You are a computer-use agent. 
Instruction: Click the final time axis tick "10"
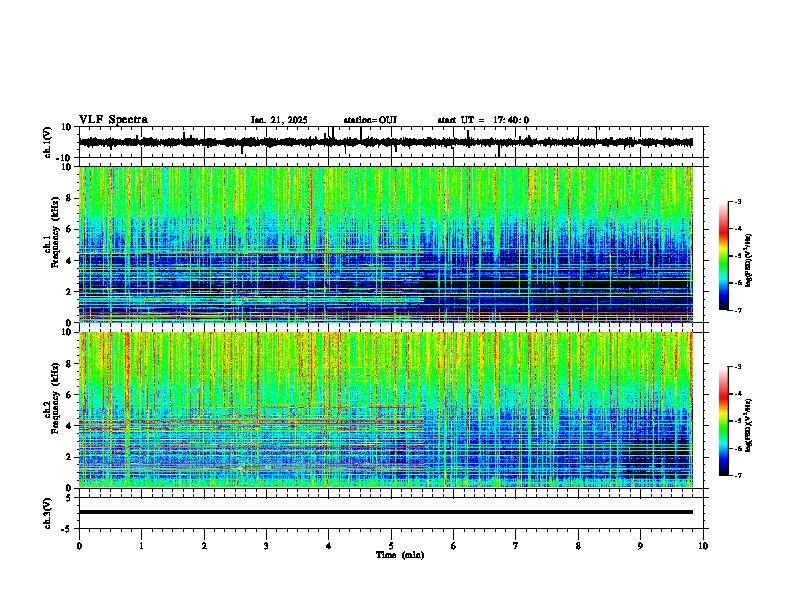tap(703, 546)
